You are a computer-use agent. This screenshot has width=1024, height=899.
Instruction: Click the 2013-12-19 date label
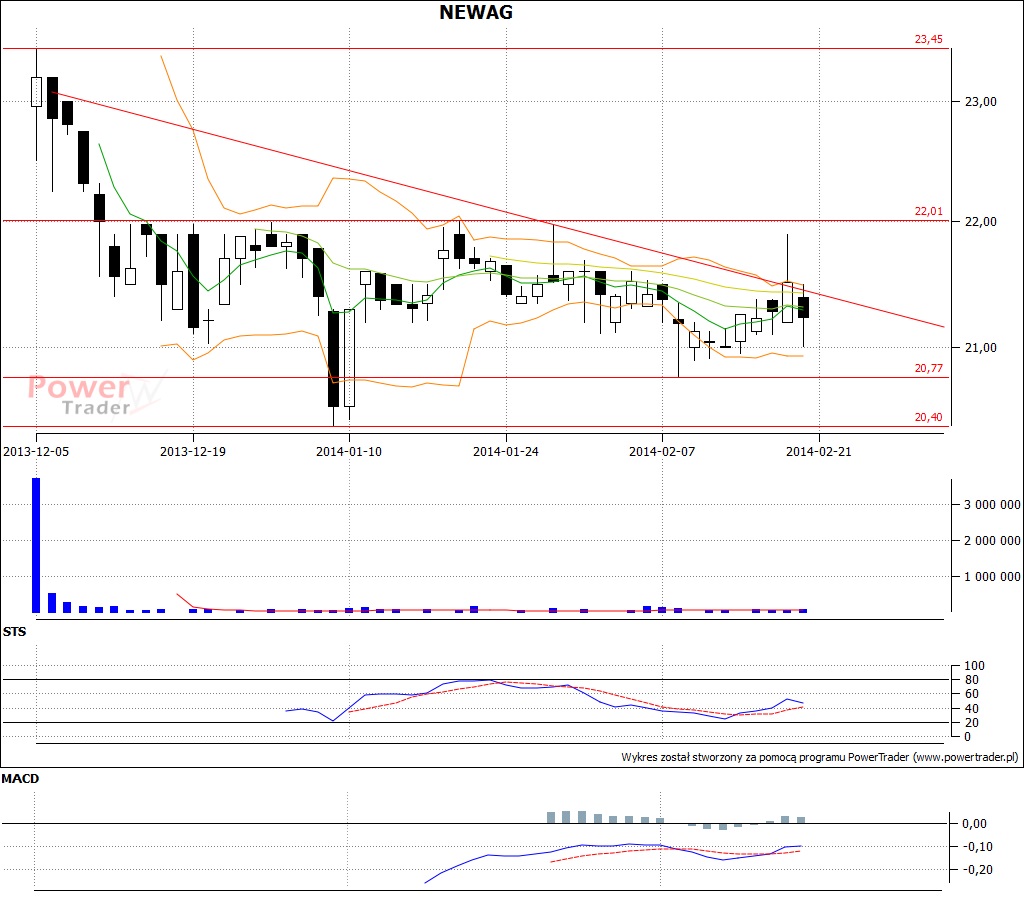click(193, 452)
